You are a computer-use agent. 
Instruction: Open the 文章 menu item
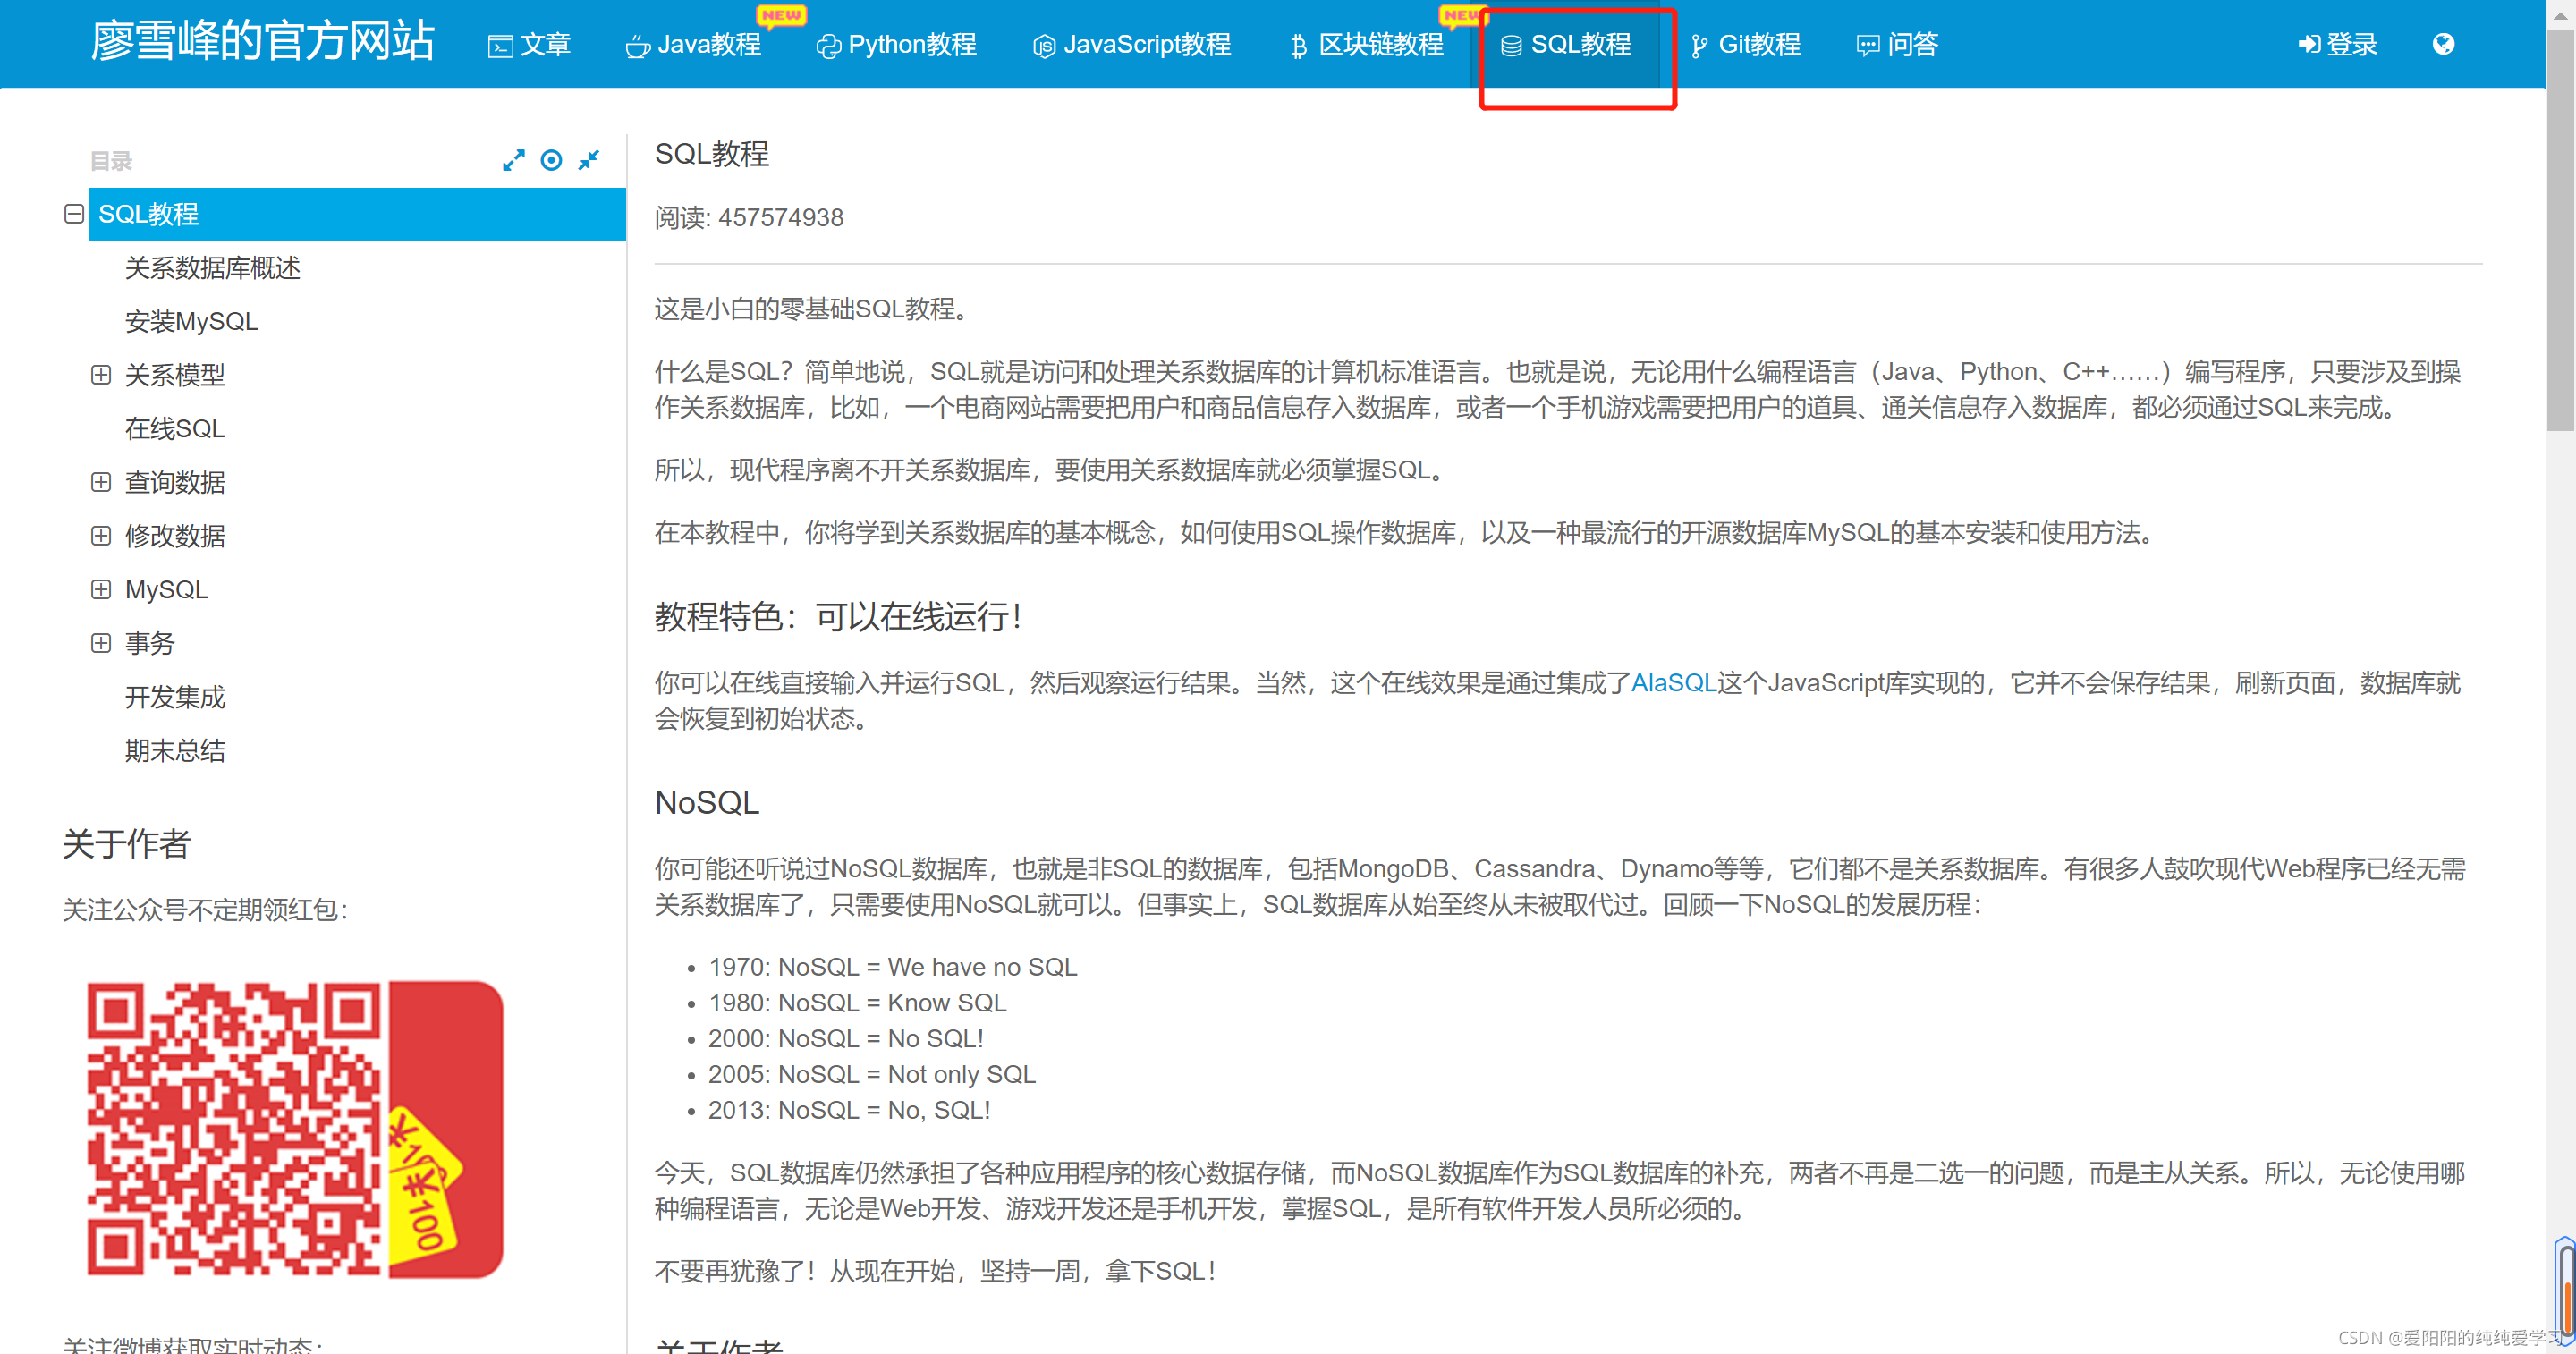click(529, 45)
